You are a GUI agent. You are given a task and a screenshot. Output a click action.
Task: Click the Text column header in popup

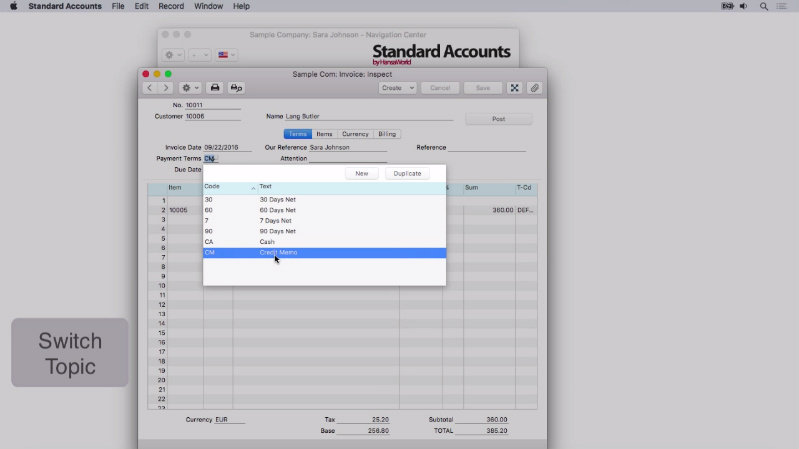(x=352, y=187)
